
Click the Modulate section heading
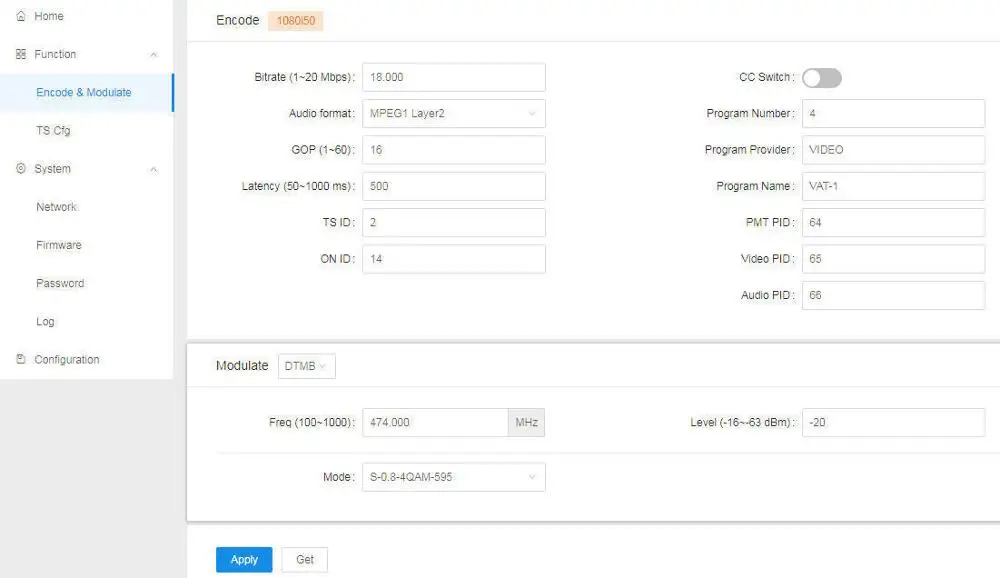point(242,366)
